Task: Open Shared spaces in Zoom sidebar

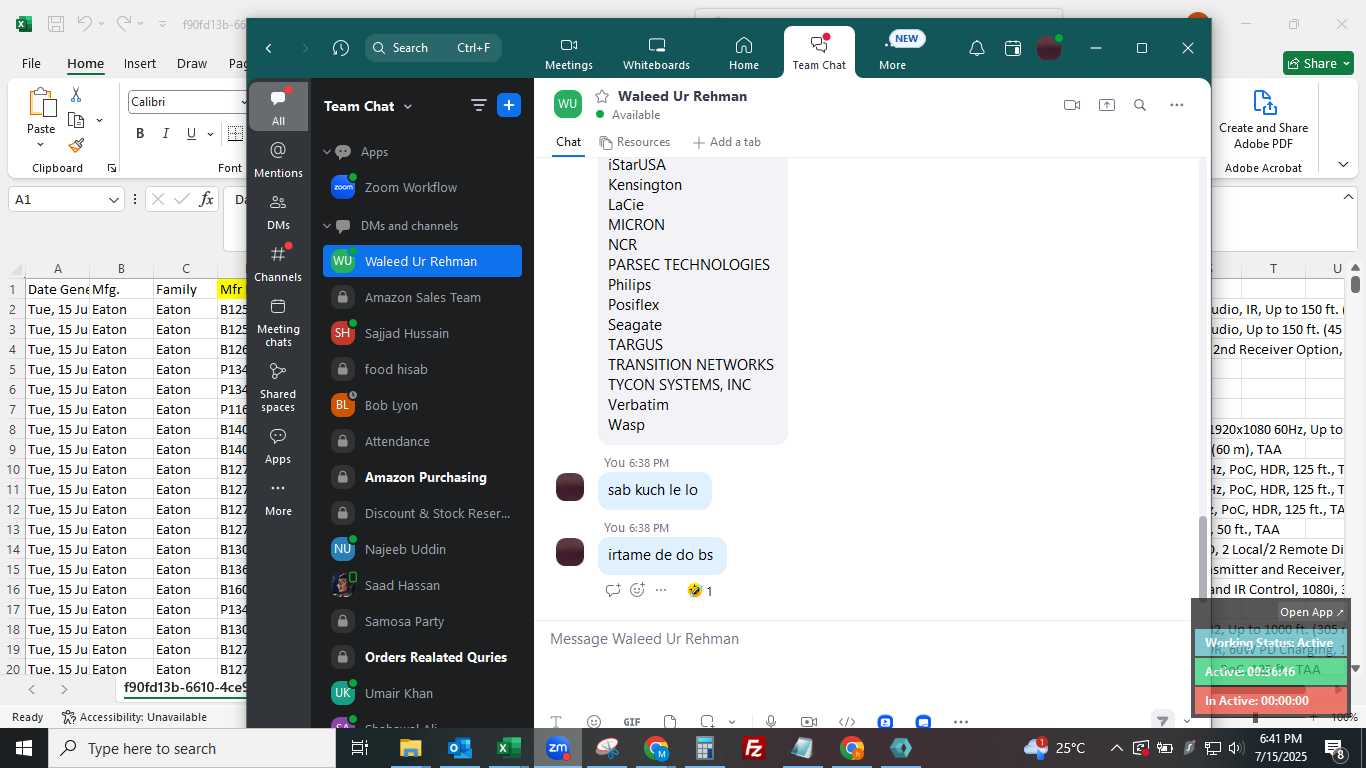Action: tap(278, 387)
